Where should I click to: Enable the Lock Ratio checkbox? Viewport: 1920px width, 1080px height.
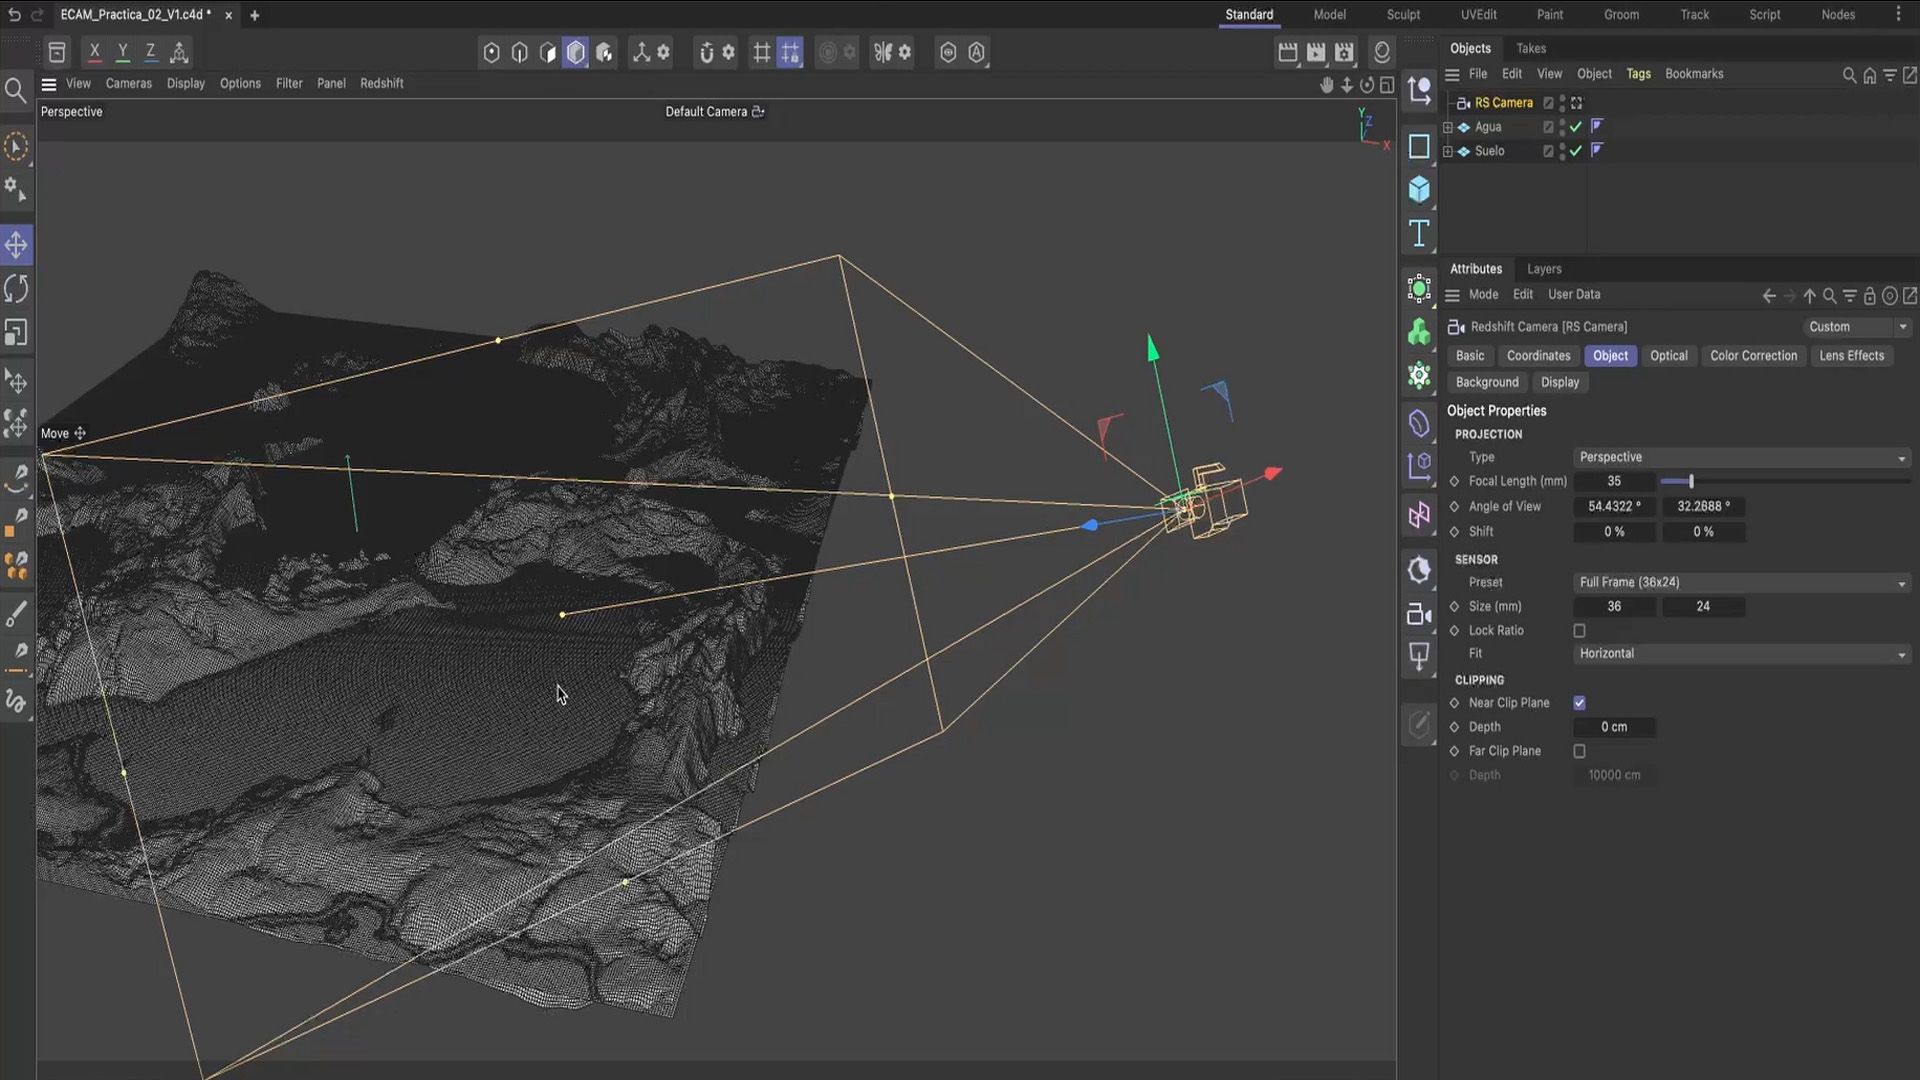click(x=1579, y=631)
